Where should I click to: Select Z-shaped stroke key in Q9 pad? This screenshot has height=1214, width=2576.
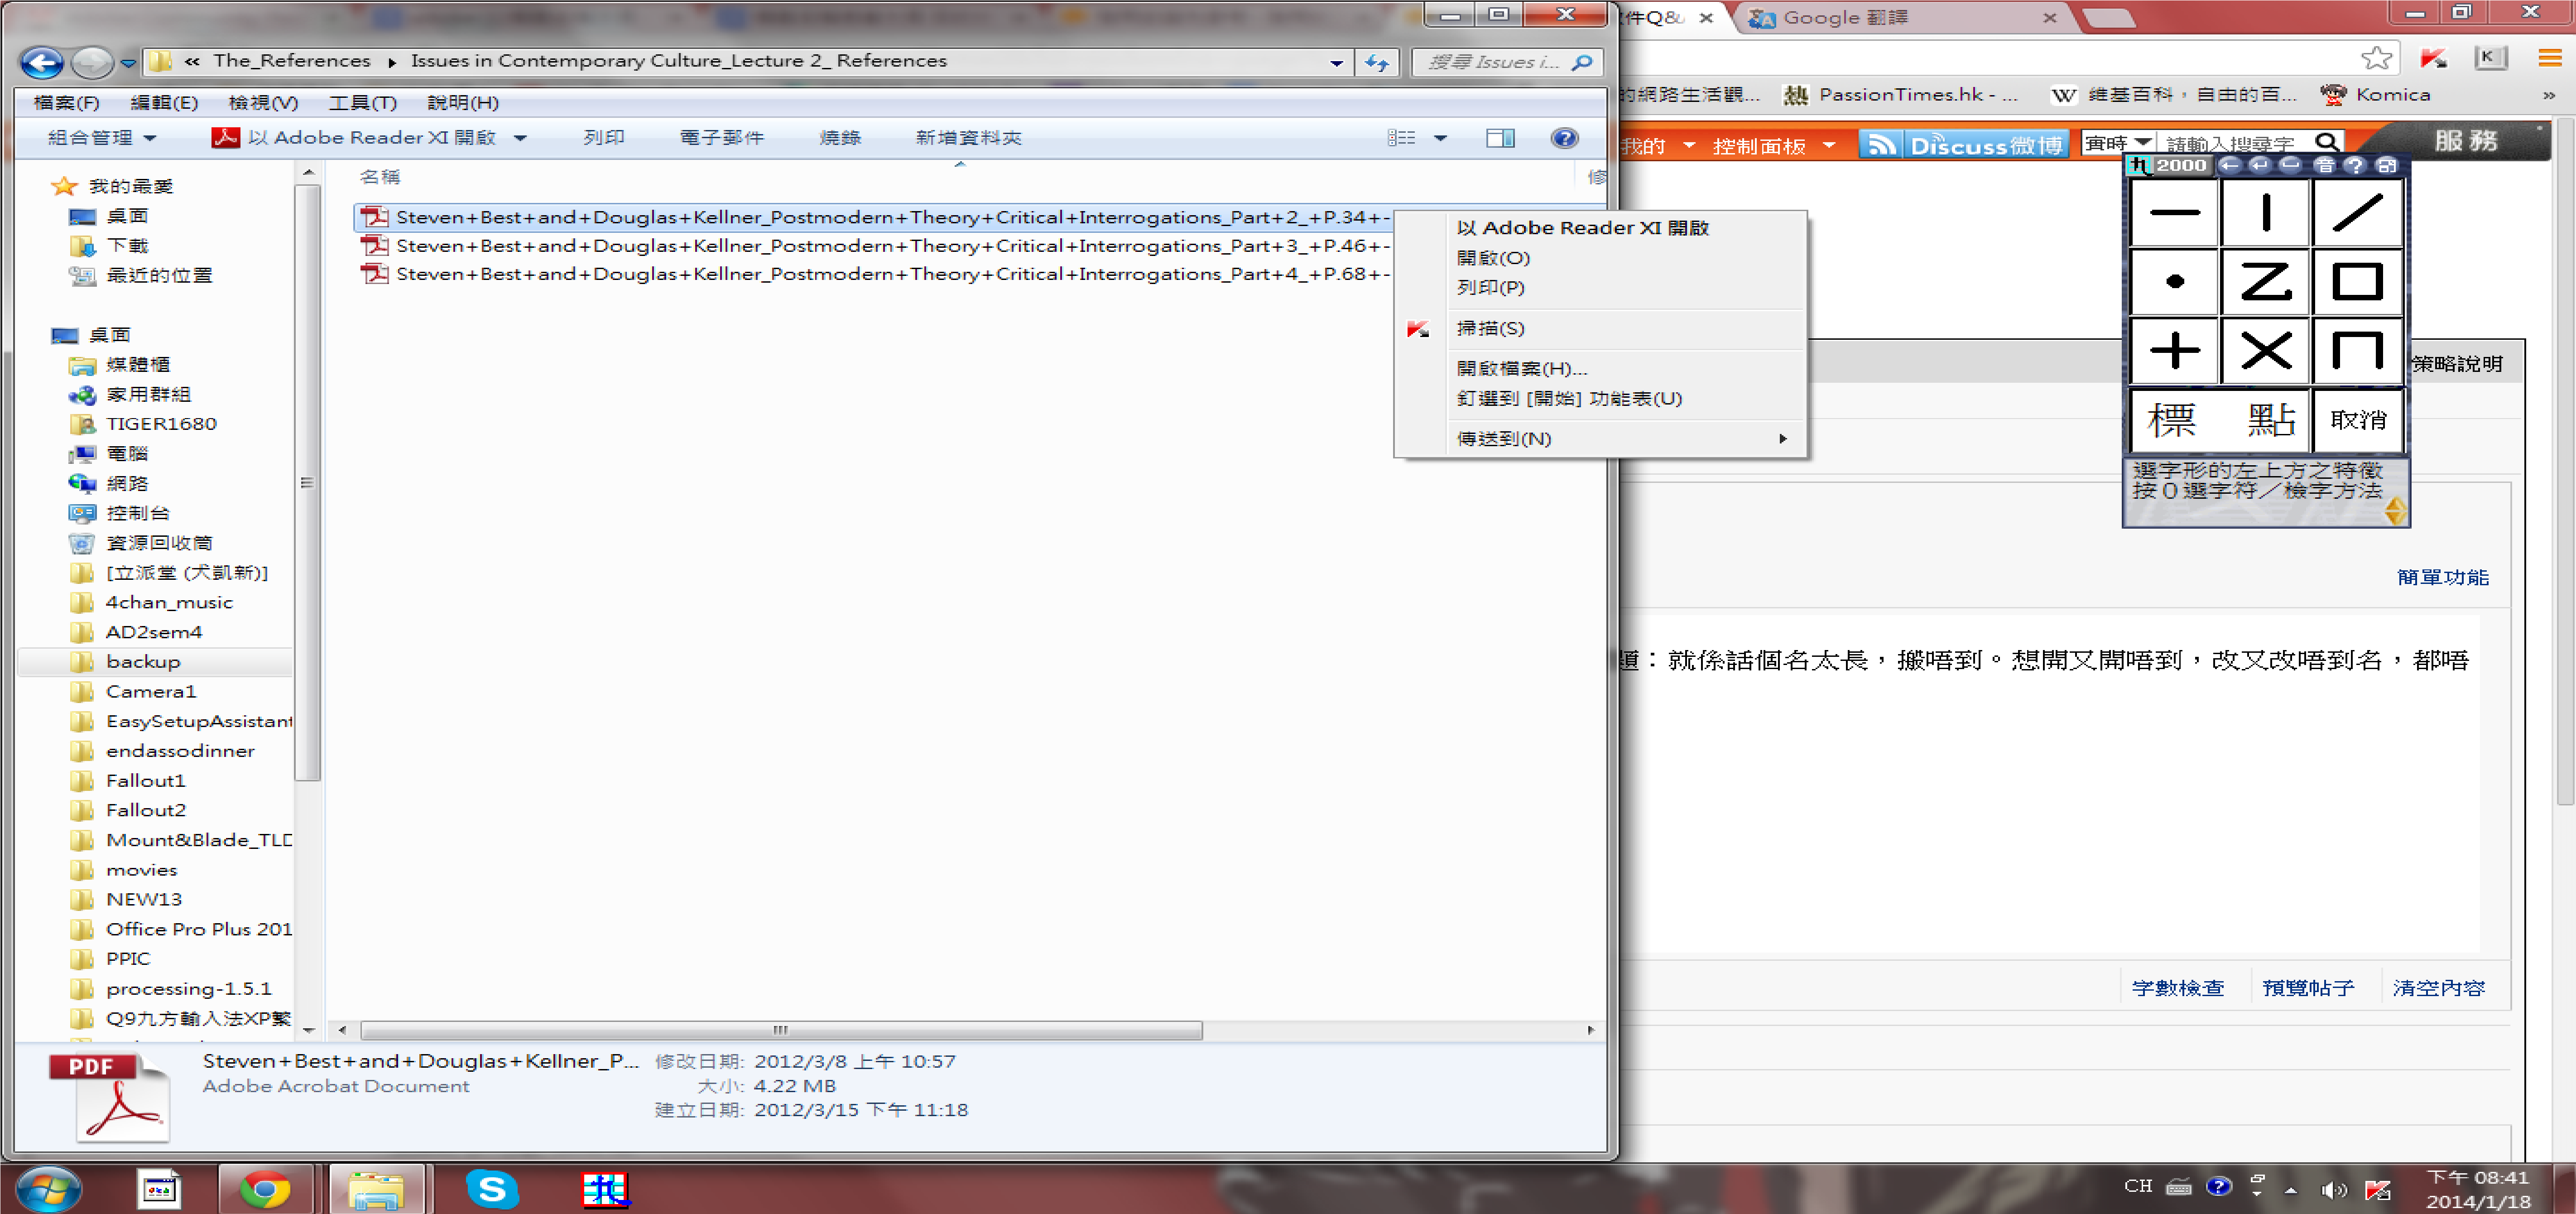[2265, 282]
